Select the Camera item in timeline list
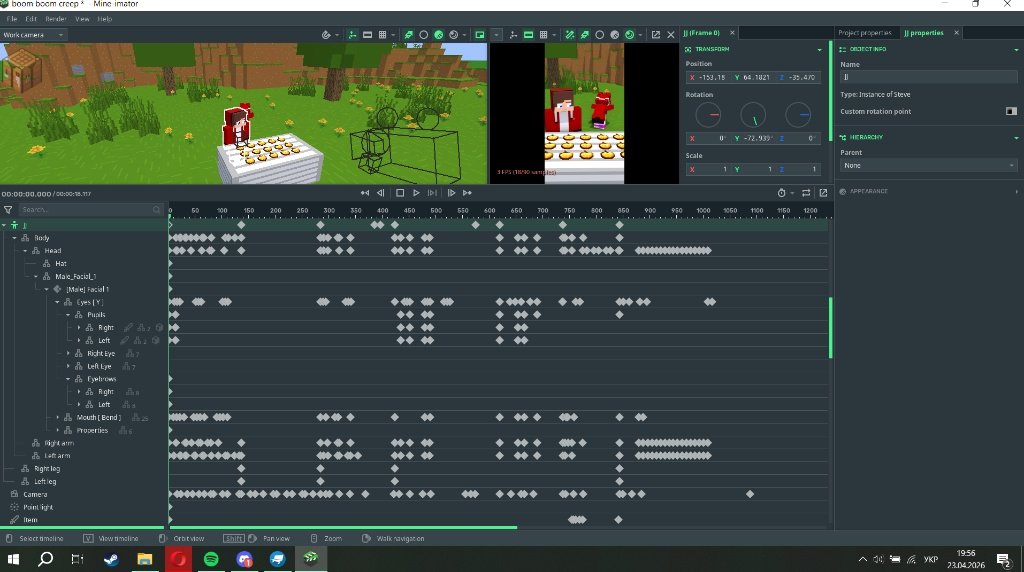The height and width of the screenshot is (572, 1024). [35, 494]
